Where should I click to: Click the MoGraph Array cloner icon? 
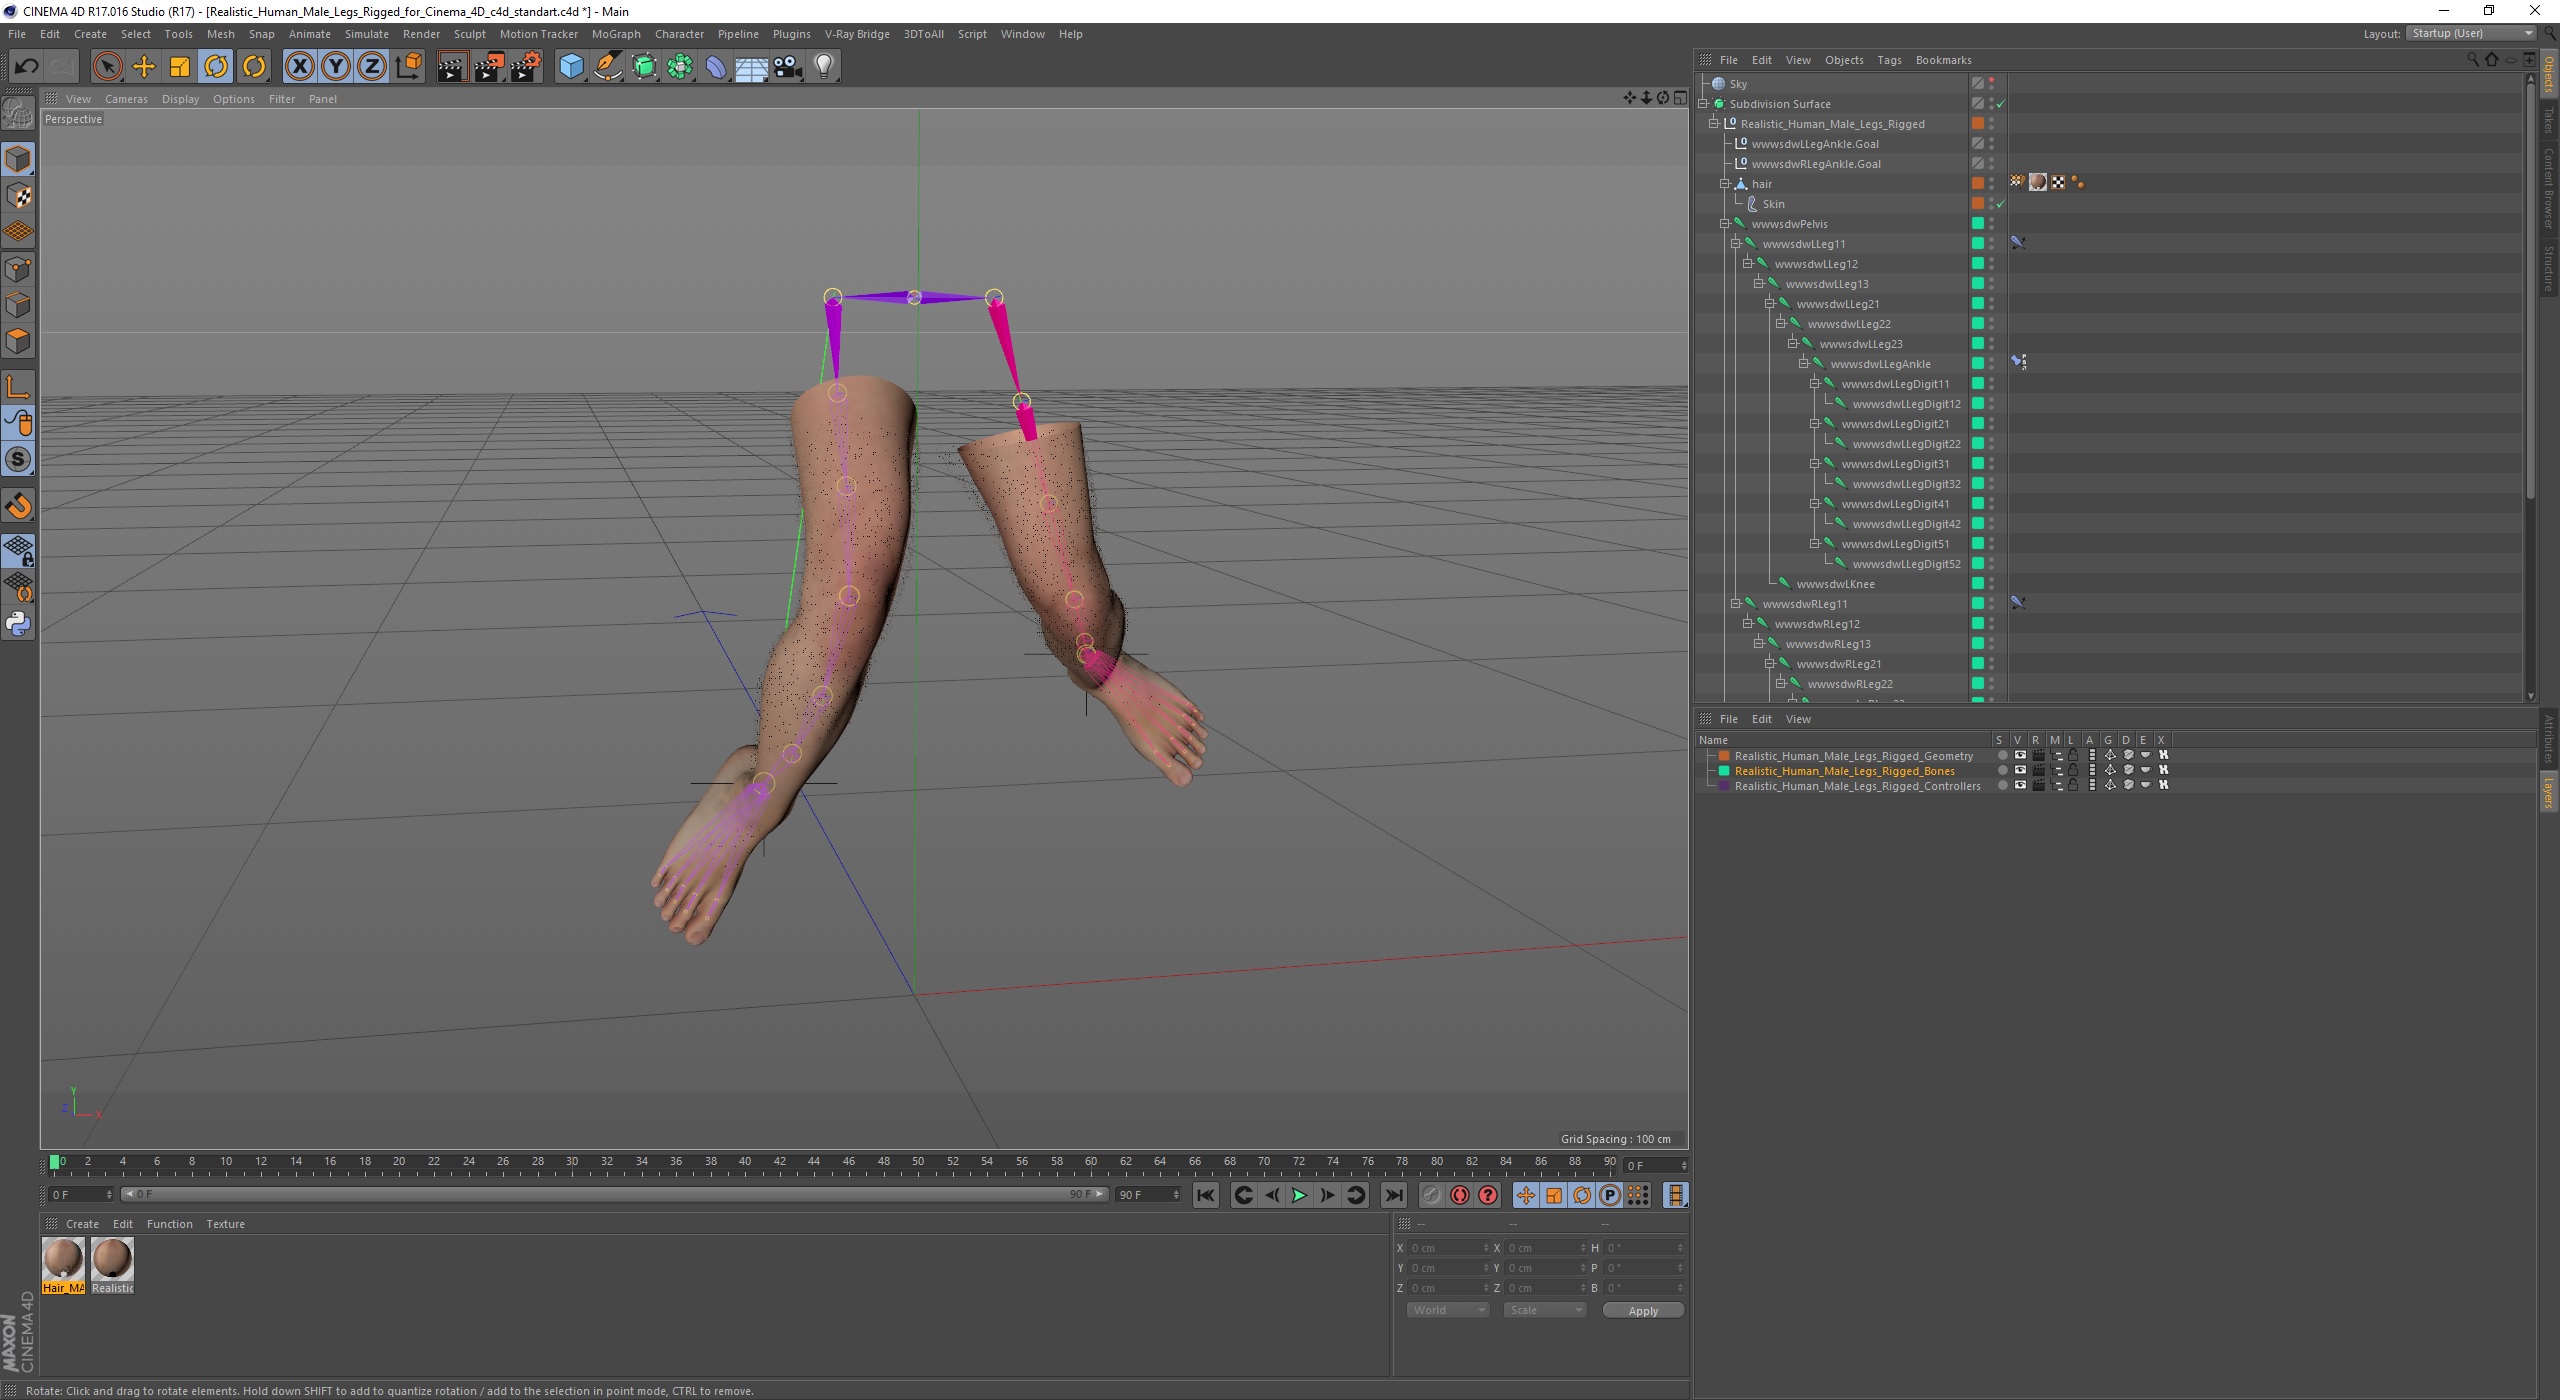(x=680, y=67)
